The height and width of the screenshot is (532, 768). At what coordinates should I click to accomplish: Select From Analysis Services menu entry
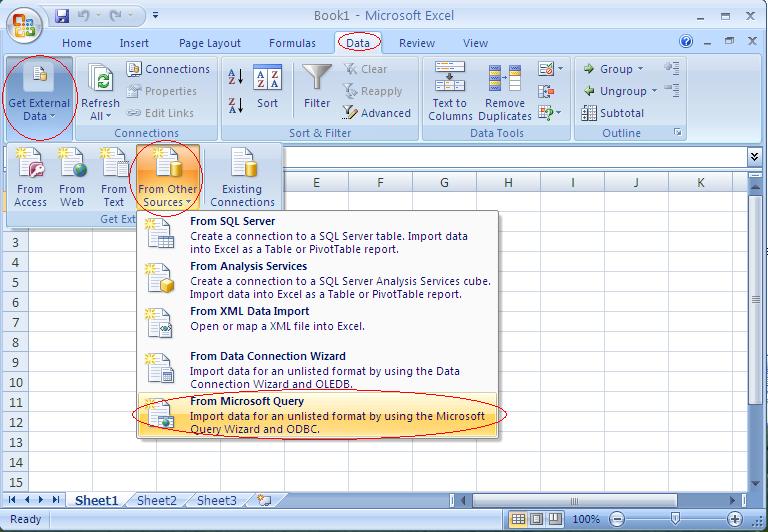317,280
